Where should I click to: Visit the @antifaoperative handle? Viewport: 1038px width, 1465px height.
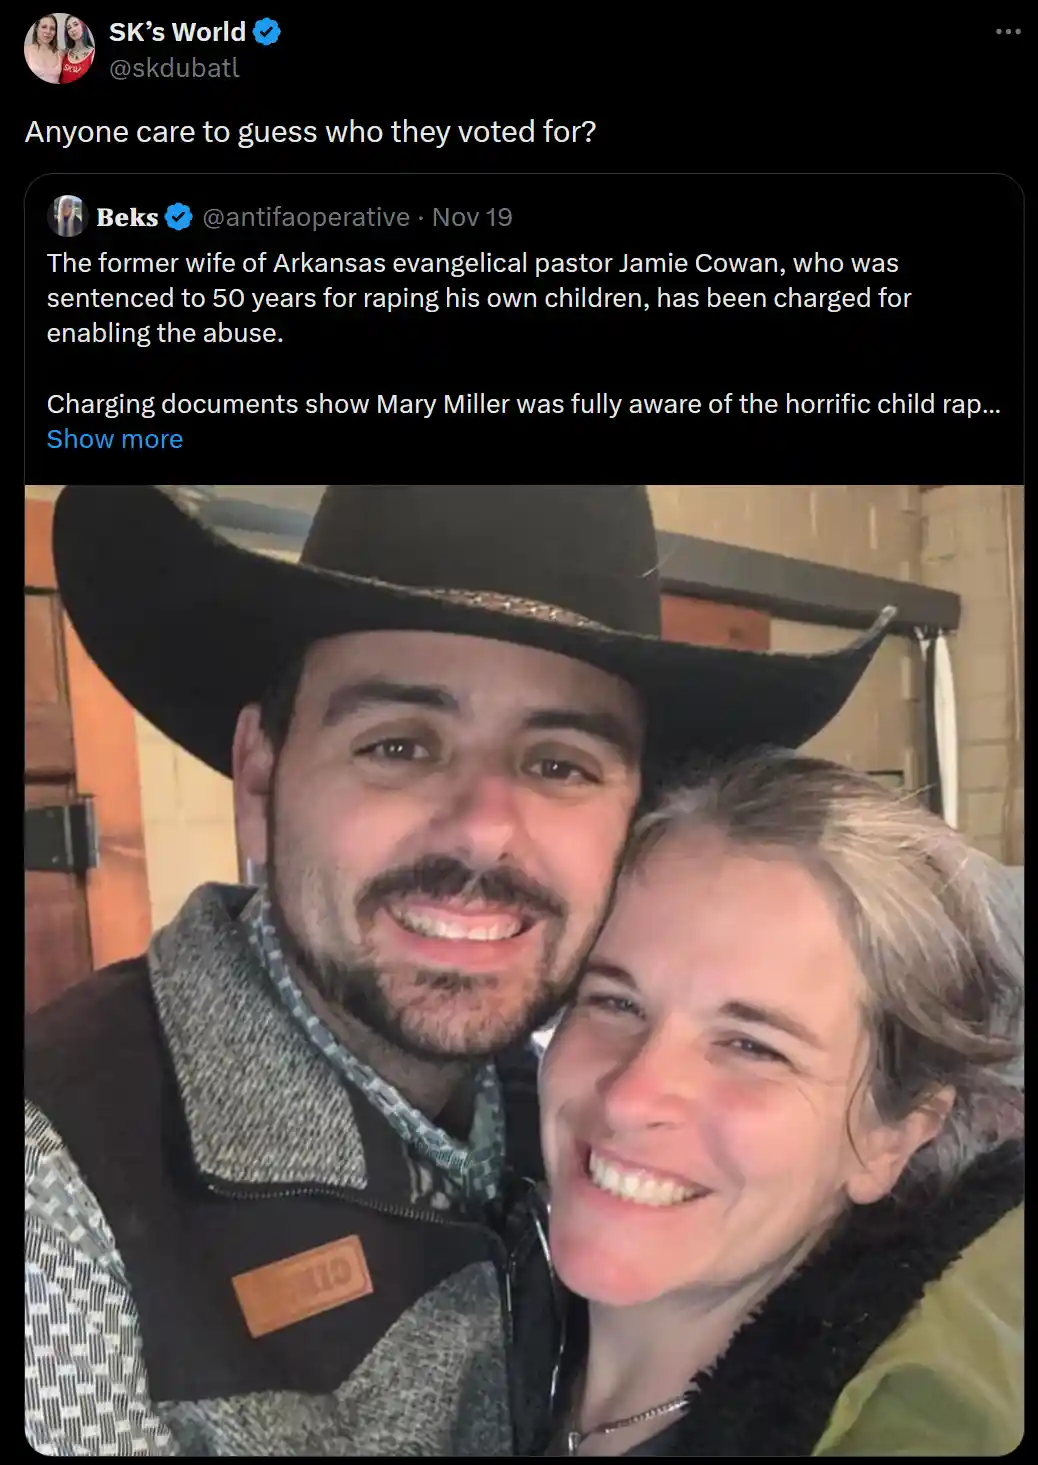coord(306,217)
